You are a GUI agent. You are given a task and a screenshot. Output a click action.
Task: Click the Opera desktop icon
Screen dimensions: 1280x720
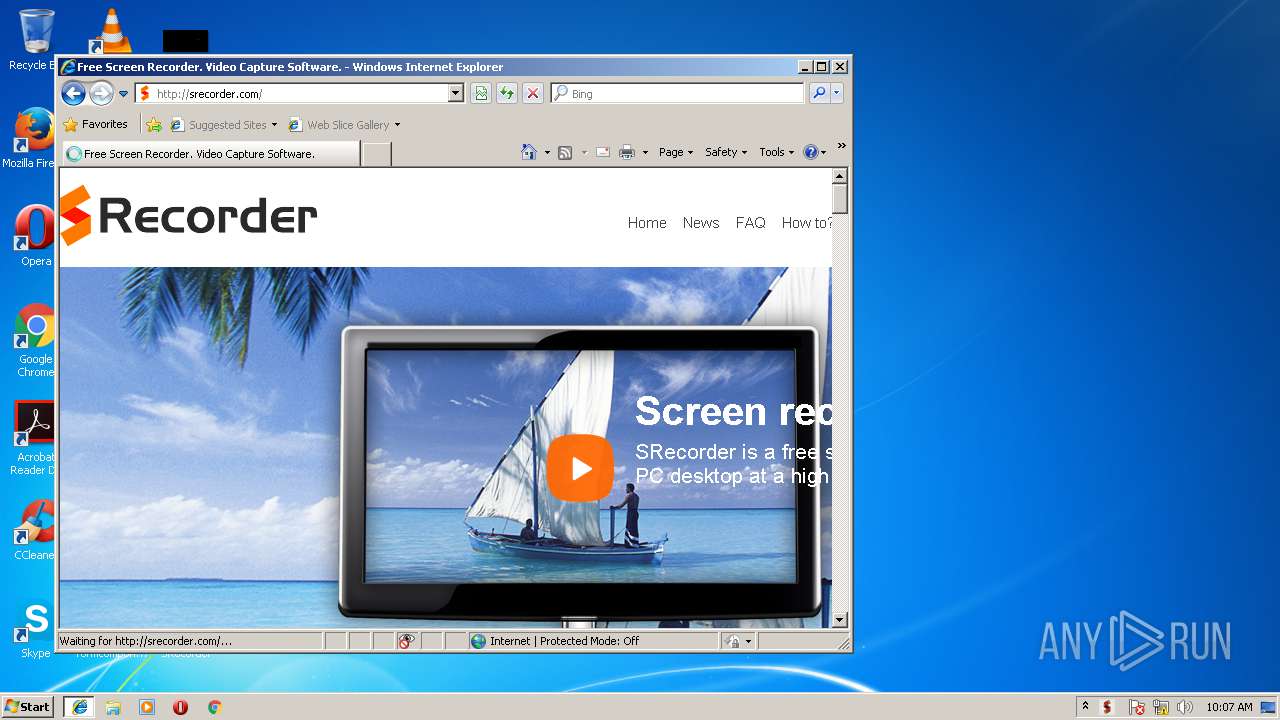click(35, 236)
